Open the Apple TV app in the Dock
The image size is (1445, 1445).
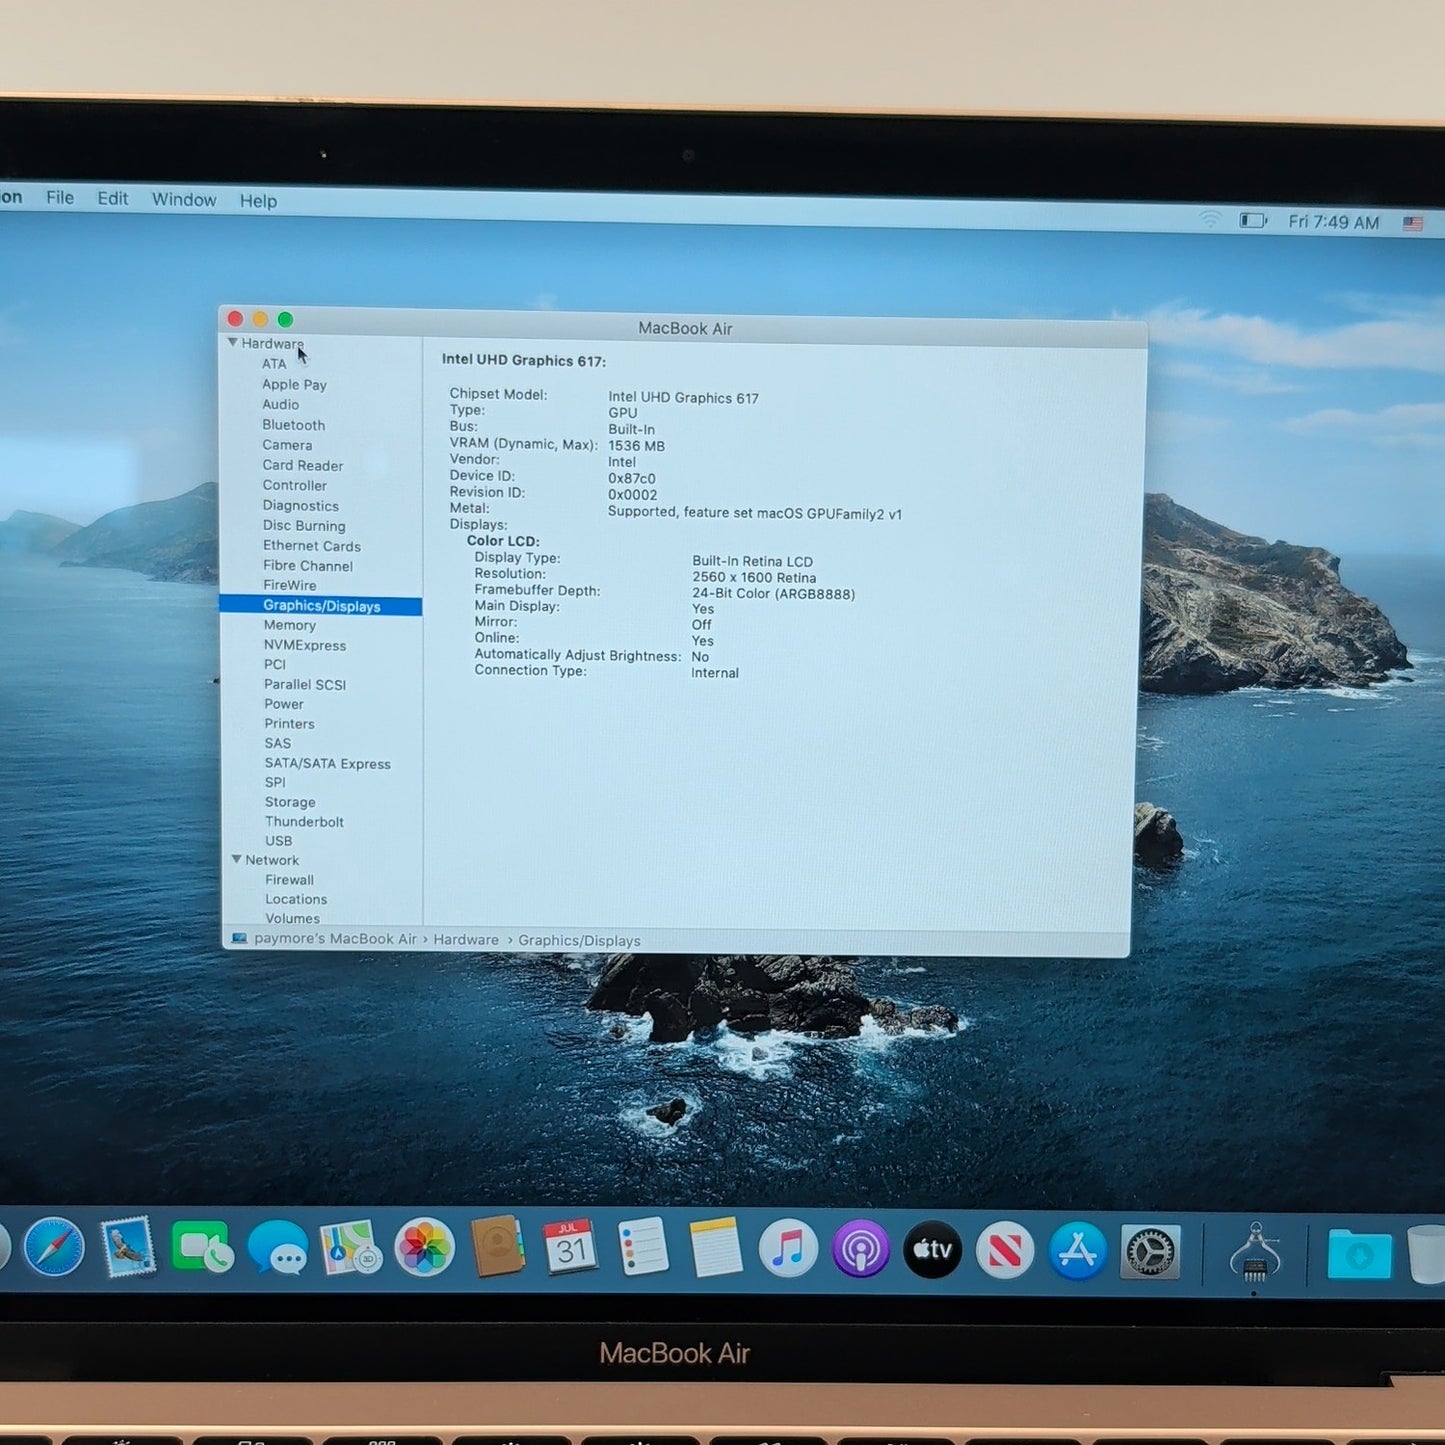pyautogui.click(x=933, y=1249)
